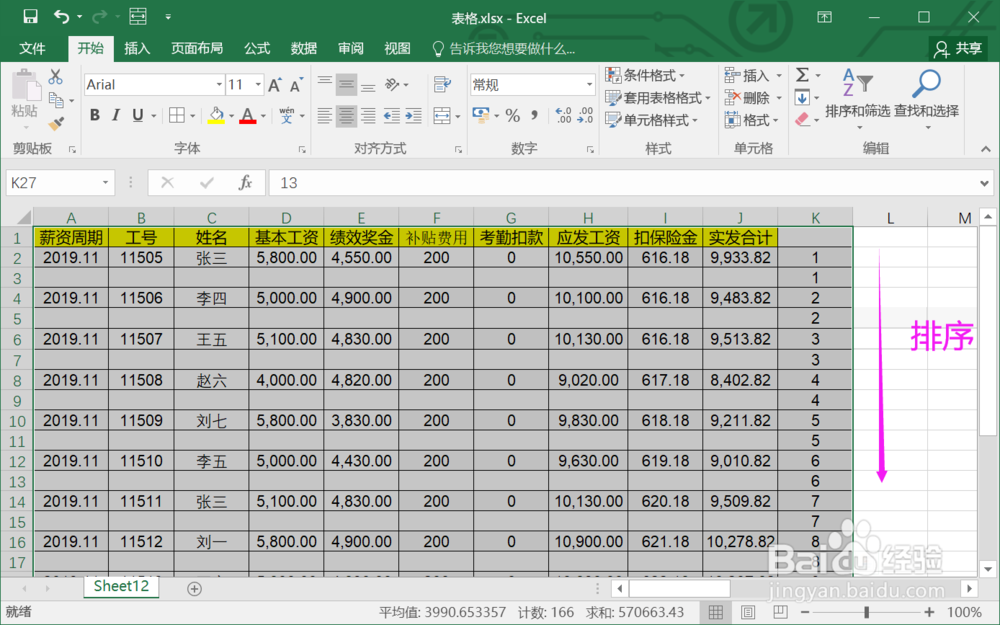The image size is (1000, 625).
Task: Increase font size with large A
Action: point(275,85)
